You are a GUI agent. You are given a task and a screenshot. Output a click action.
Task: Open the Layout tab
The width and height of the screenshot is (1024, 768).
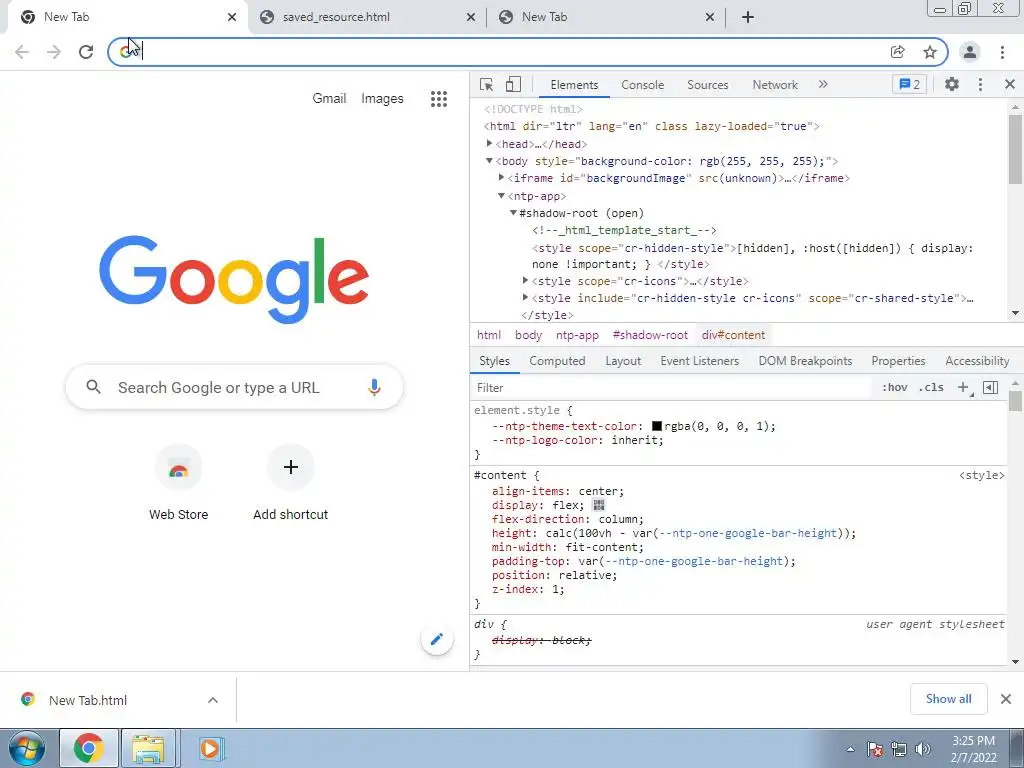[x=623, y=360]
